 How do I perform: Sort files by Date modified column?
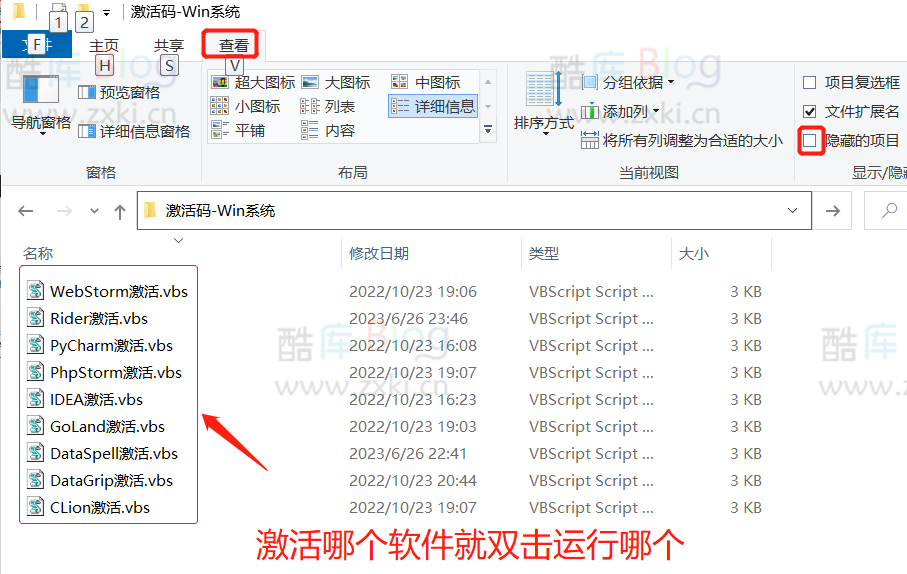point(379,254)
